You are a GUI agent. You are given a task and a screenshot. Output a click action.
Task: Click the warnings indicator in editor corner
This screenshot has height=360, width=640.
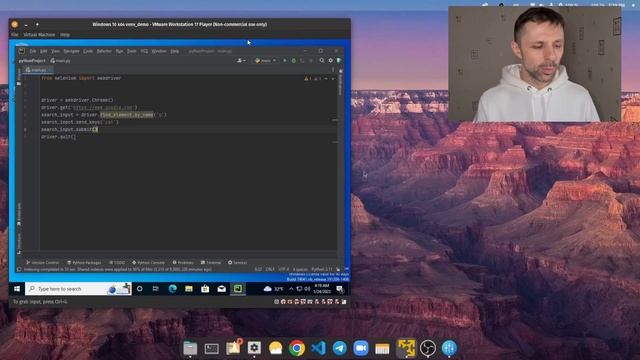(x=308, y=78)
